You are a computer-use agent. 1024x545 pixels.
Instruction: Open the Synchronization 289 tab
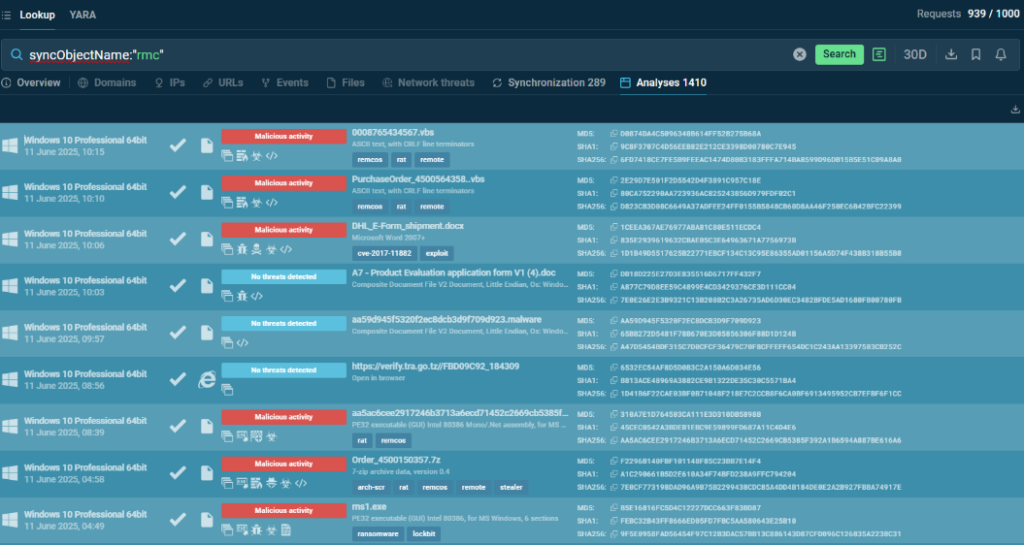click(548, 83)
